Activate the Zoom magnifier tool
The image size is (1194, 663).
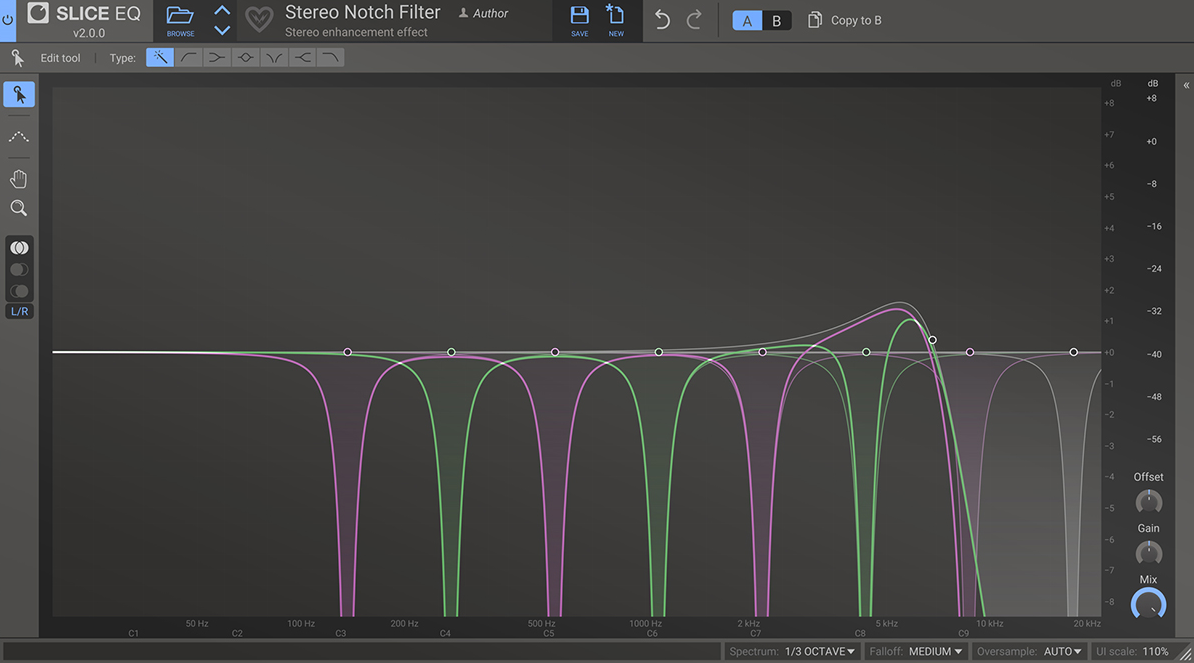pyautogui.click(x=19, y=207)
